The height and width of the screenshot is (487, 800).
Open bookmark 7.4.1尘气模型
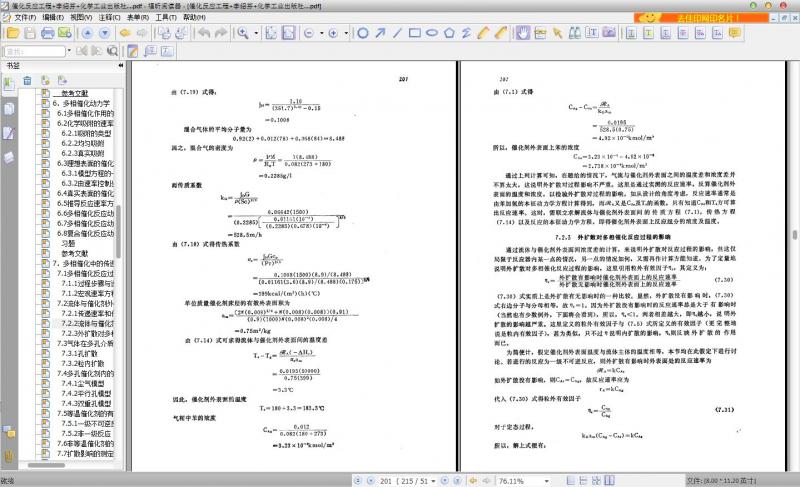click(x=83, y=383)
